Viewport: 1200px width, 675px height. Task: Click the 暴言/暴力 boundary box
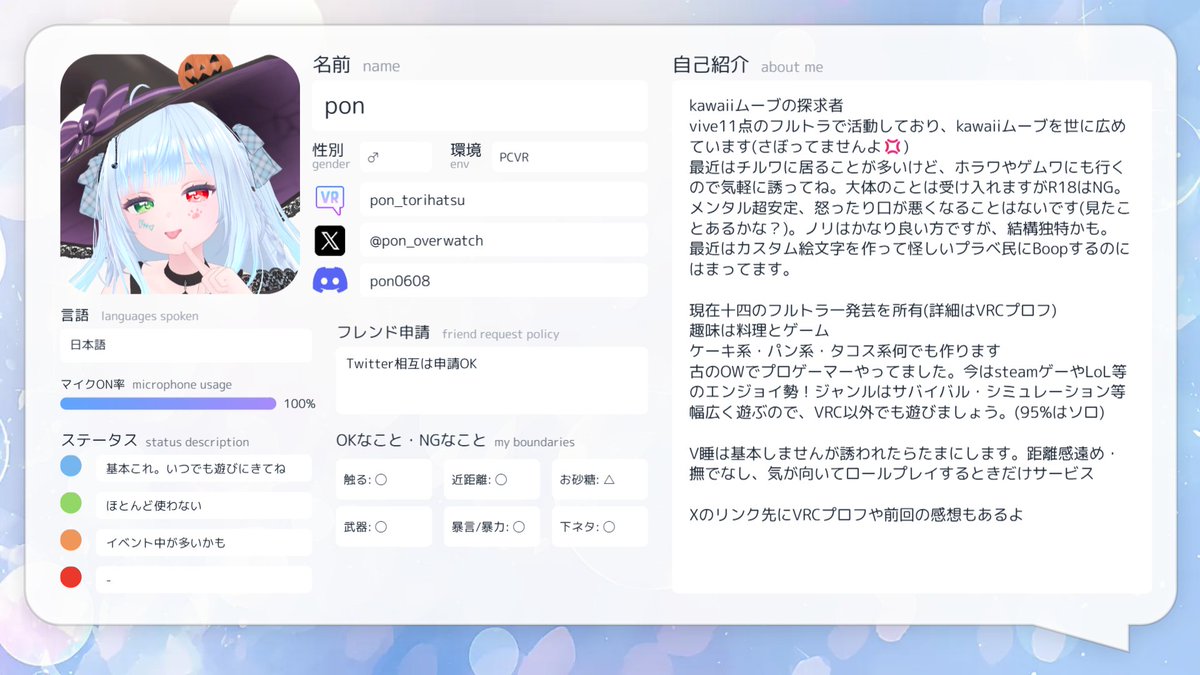pyautogui.click(x=492, y=526)
